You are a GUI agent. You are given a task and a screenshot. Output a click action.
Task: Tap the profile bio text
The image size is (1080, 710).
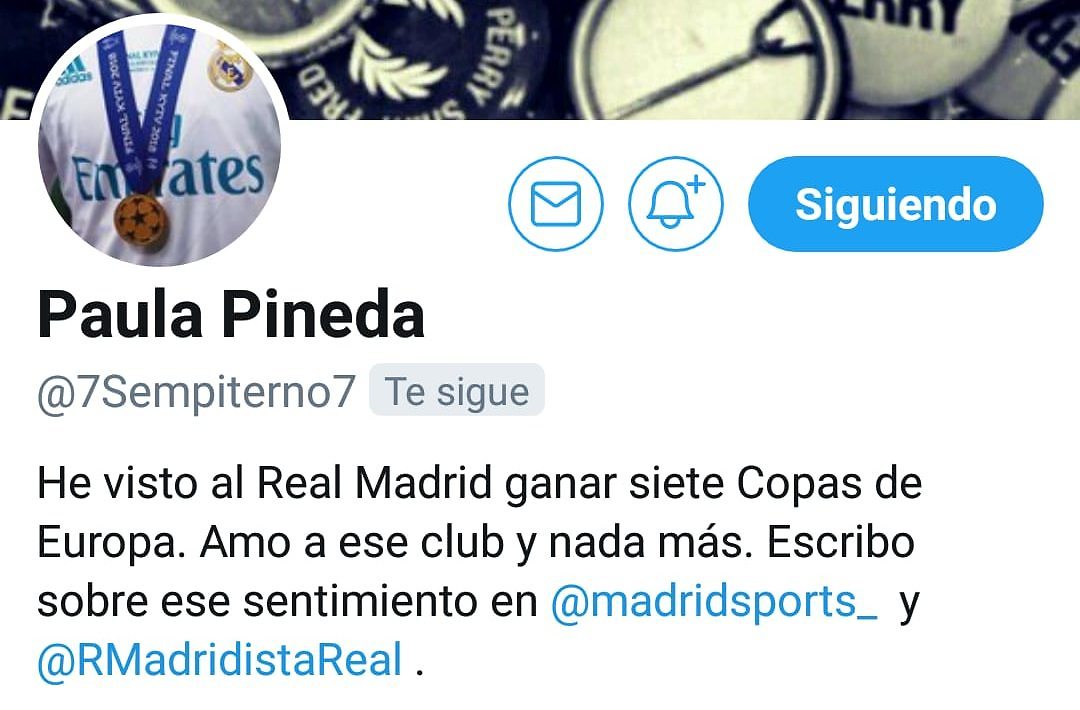point(479,572)
